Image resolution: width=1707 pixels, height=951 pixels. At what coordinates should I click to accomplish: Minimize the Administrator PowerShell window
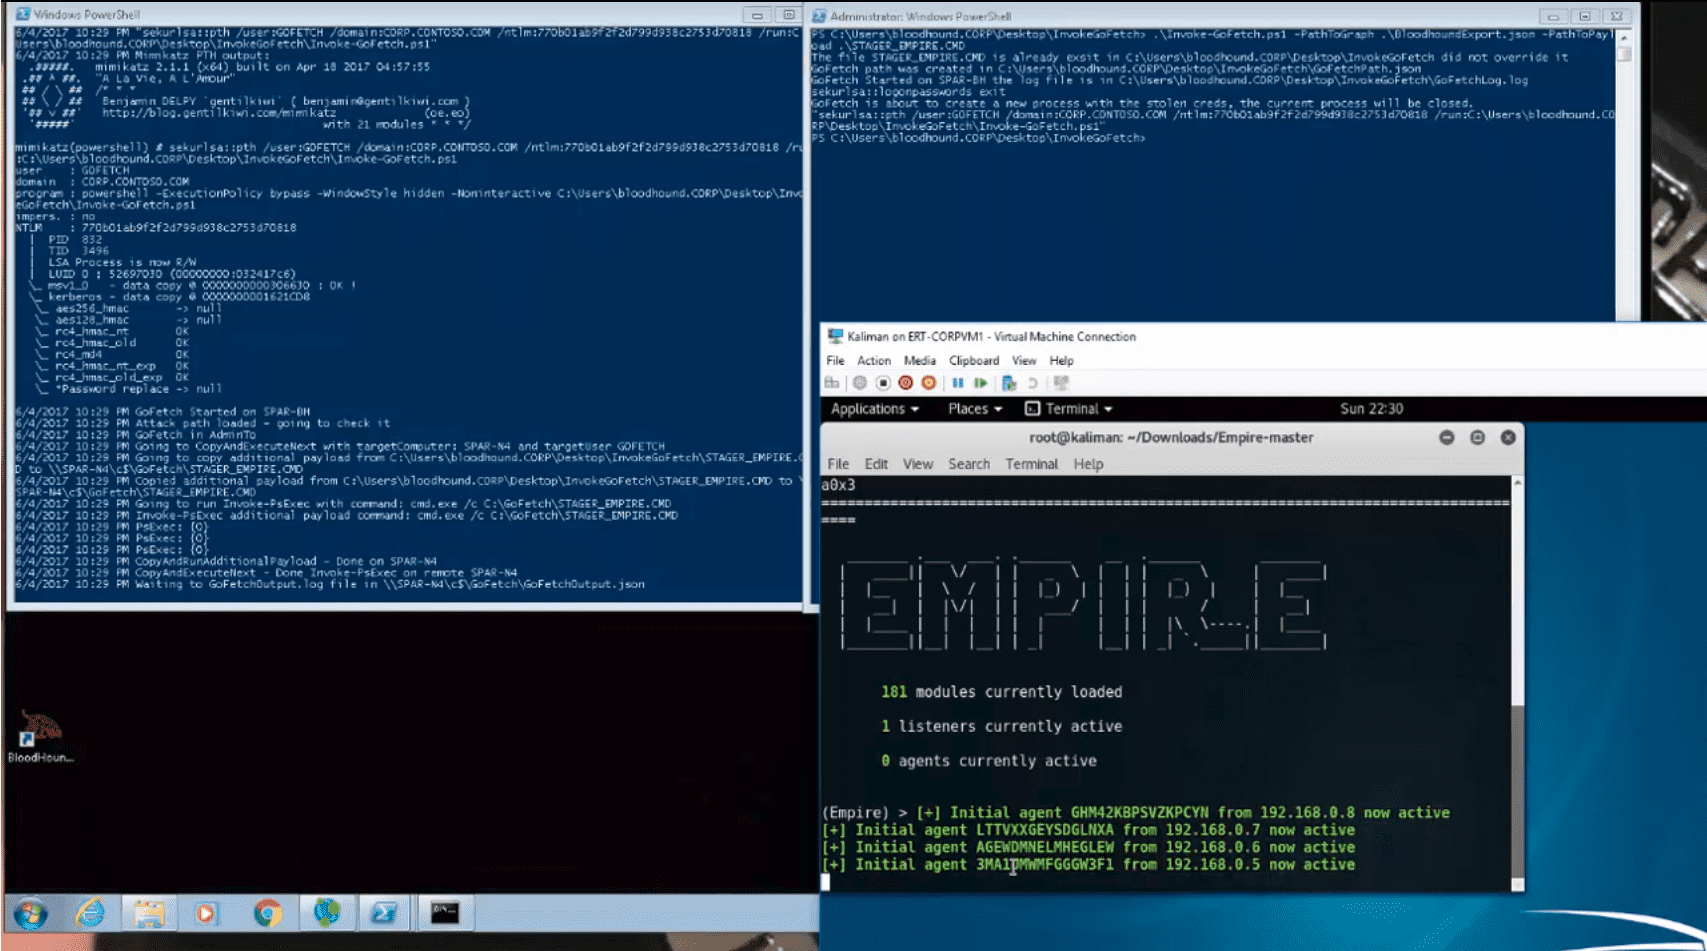1553,16
